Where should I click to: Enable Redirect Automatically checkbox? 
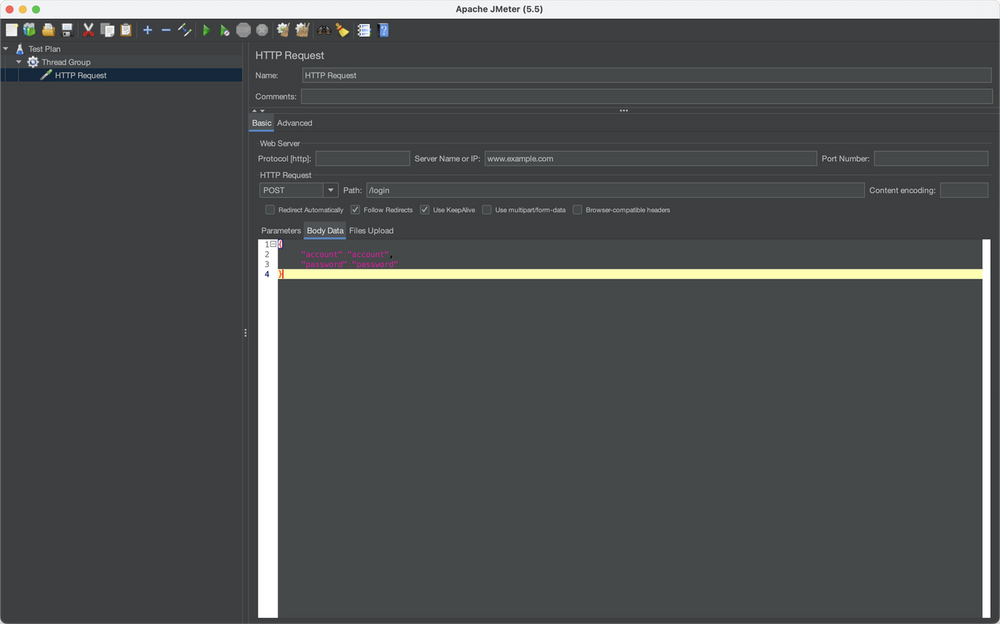pos(270,210)
